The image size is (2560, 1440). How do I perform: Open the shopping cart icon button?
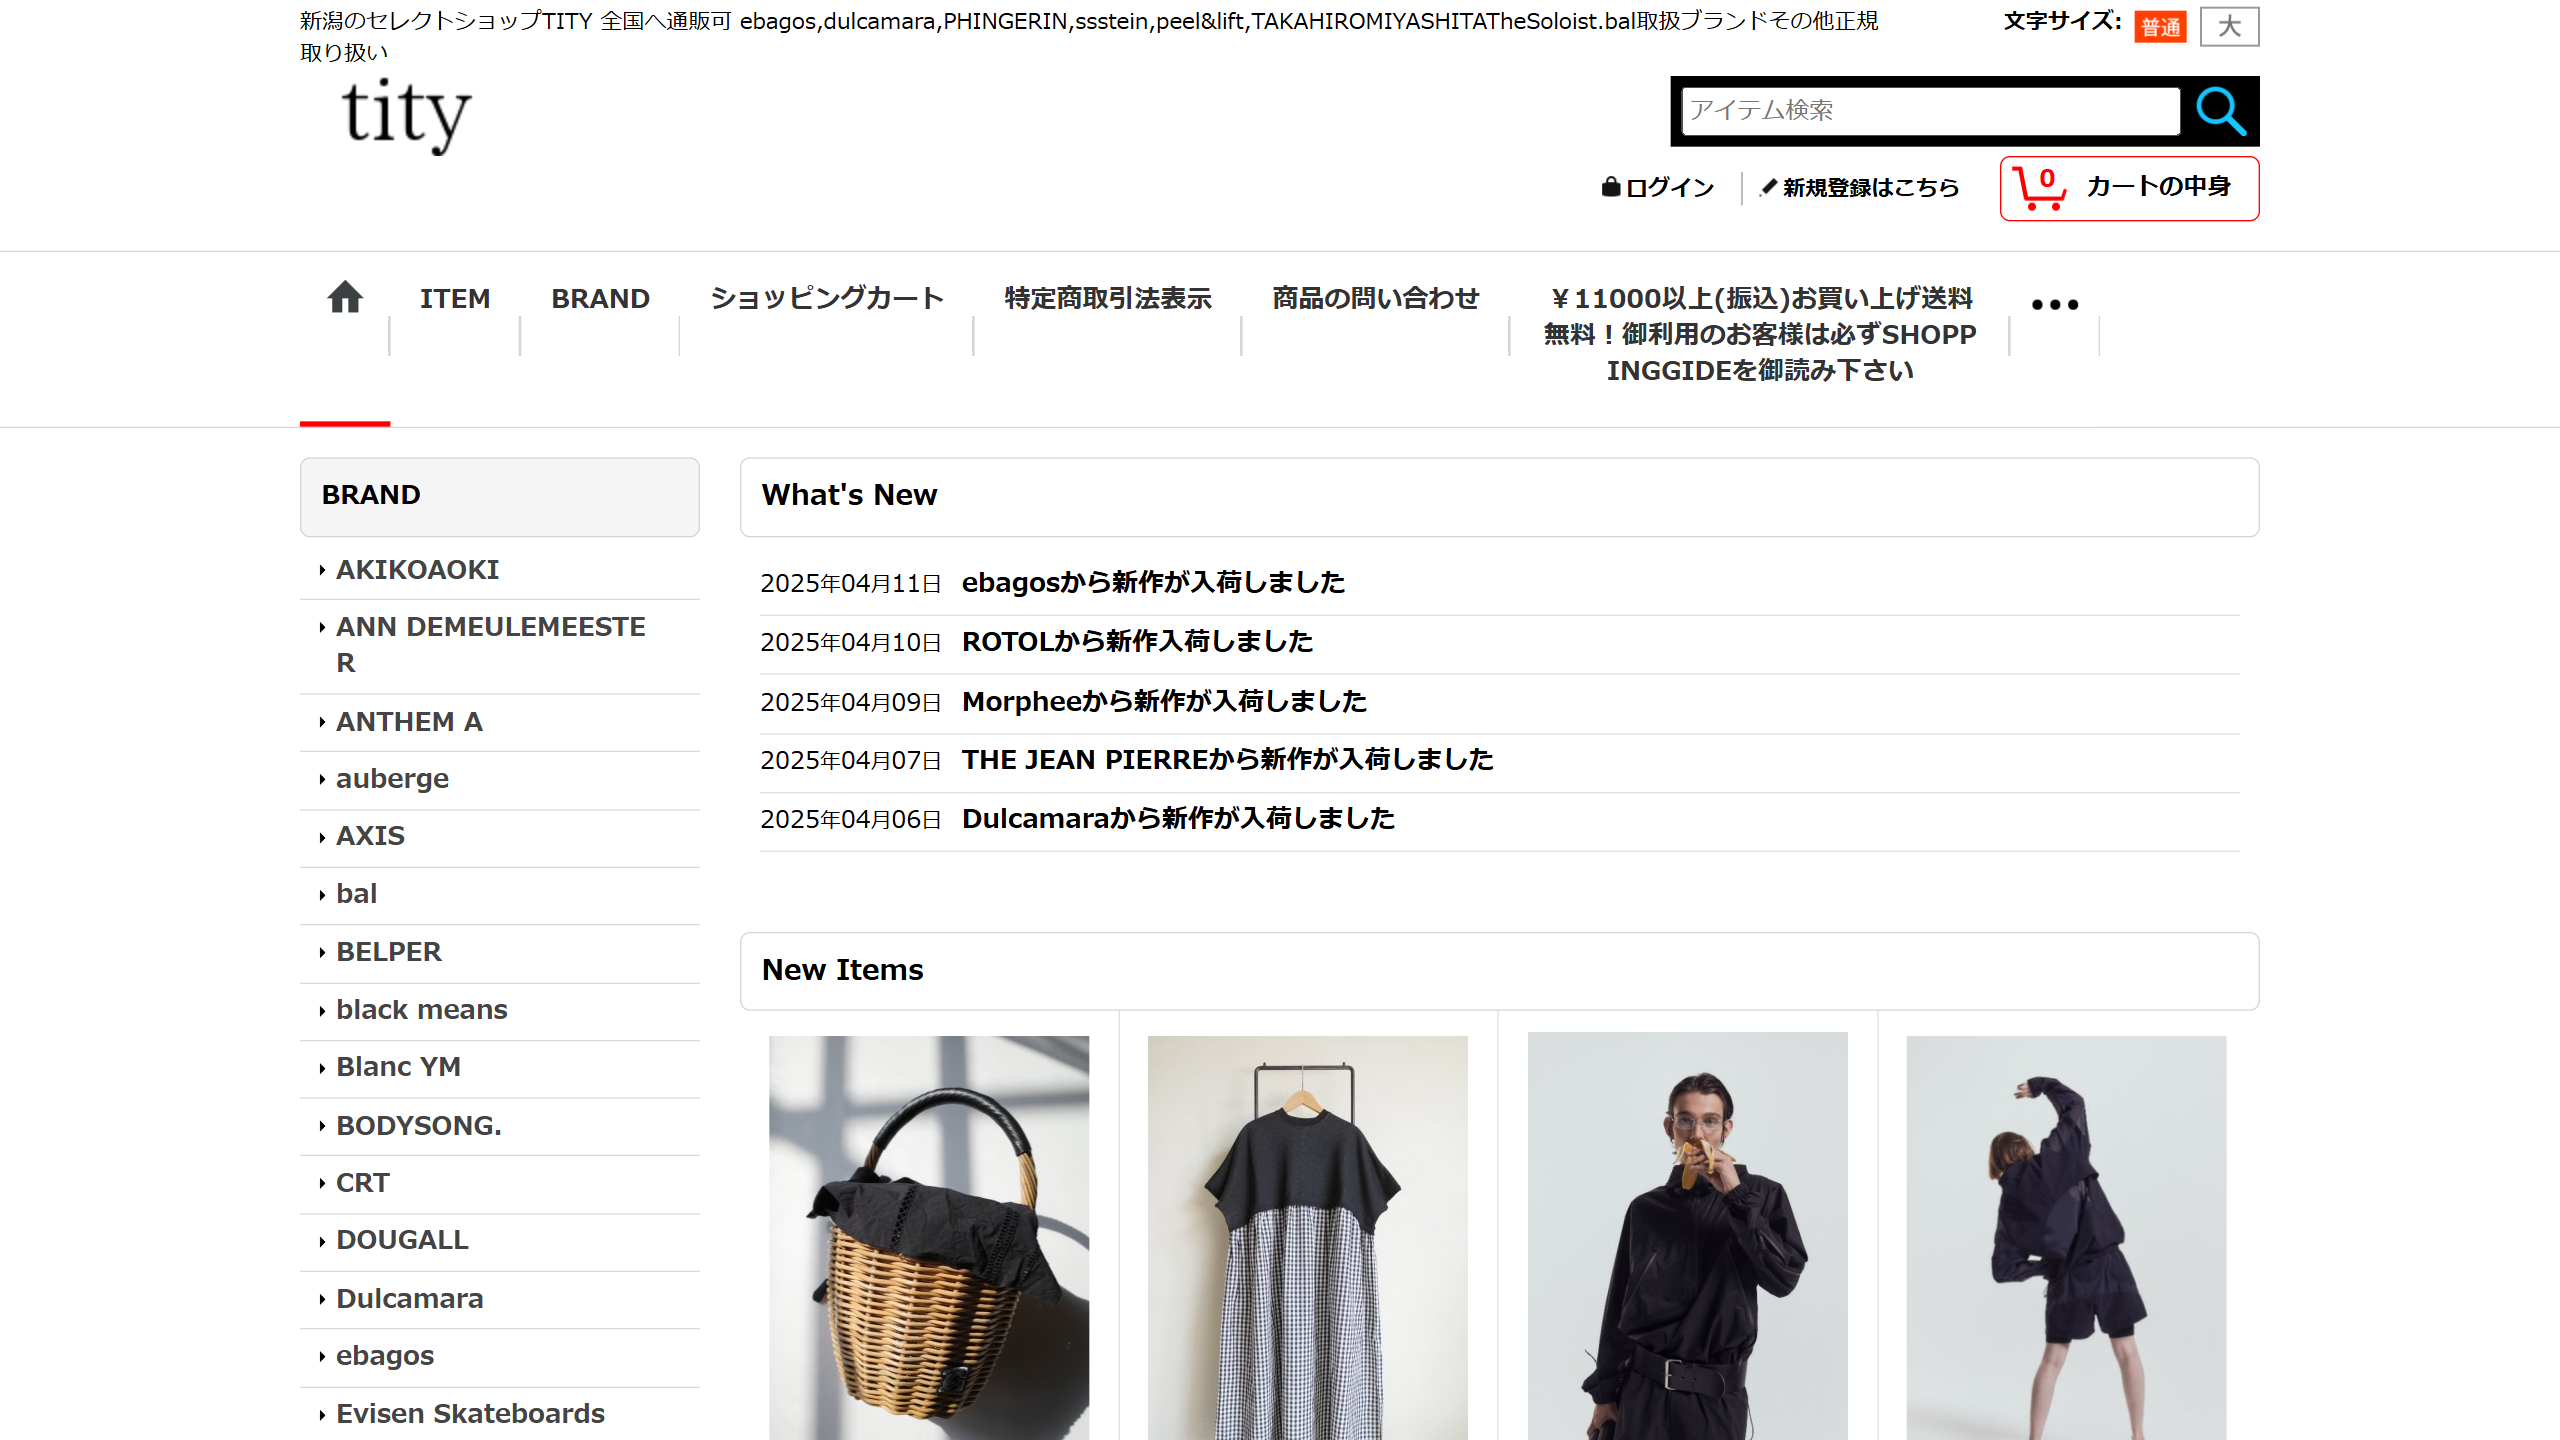(x=2129, y=188)
